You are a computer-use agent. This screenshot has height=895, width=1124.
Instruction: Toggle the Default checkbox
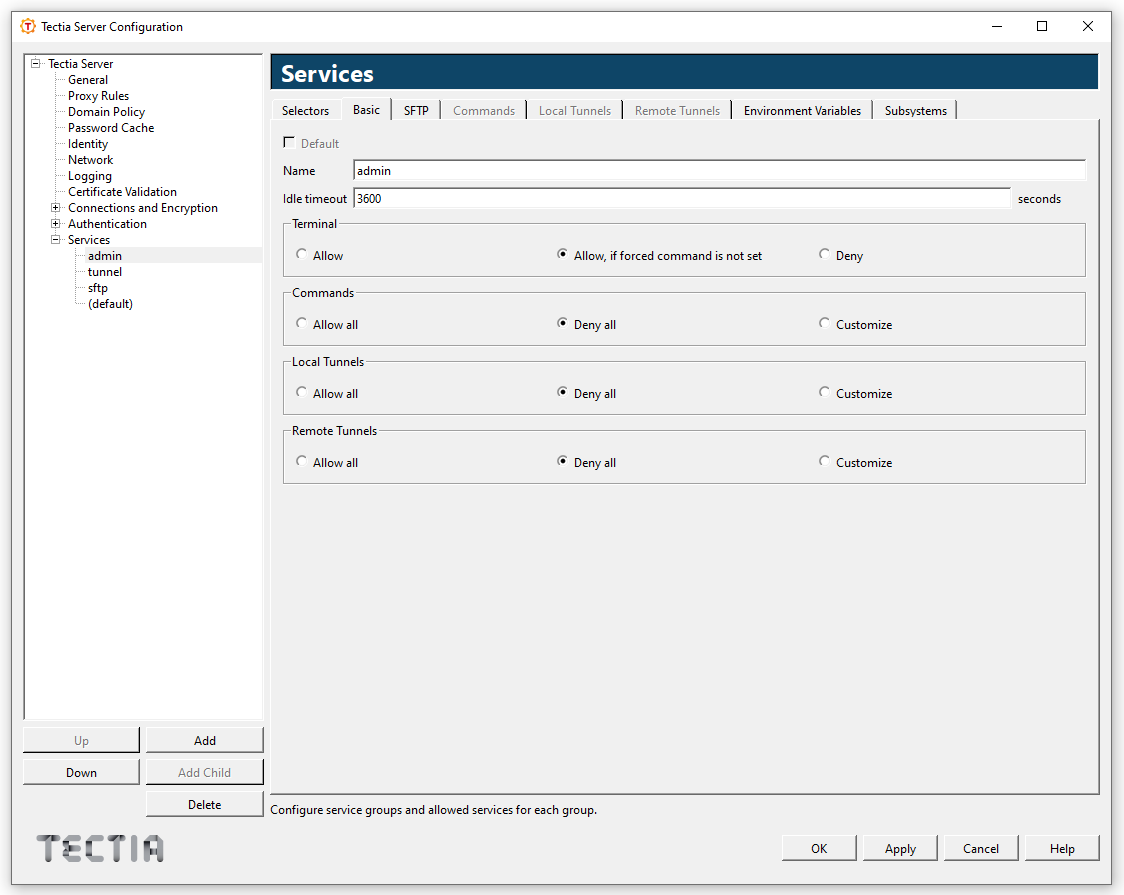[x=290, y=143]
